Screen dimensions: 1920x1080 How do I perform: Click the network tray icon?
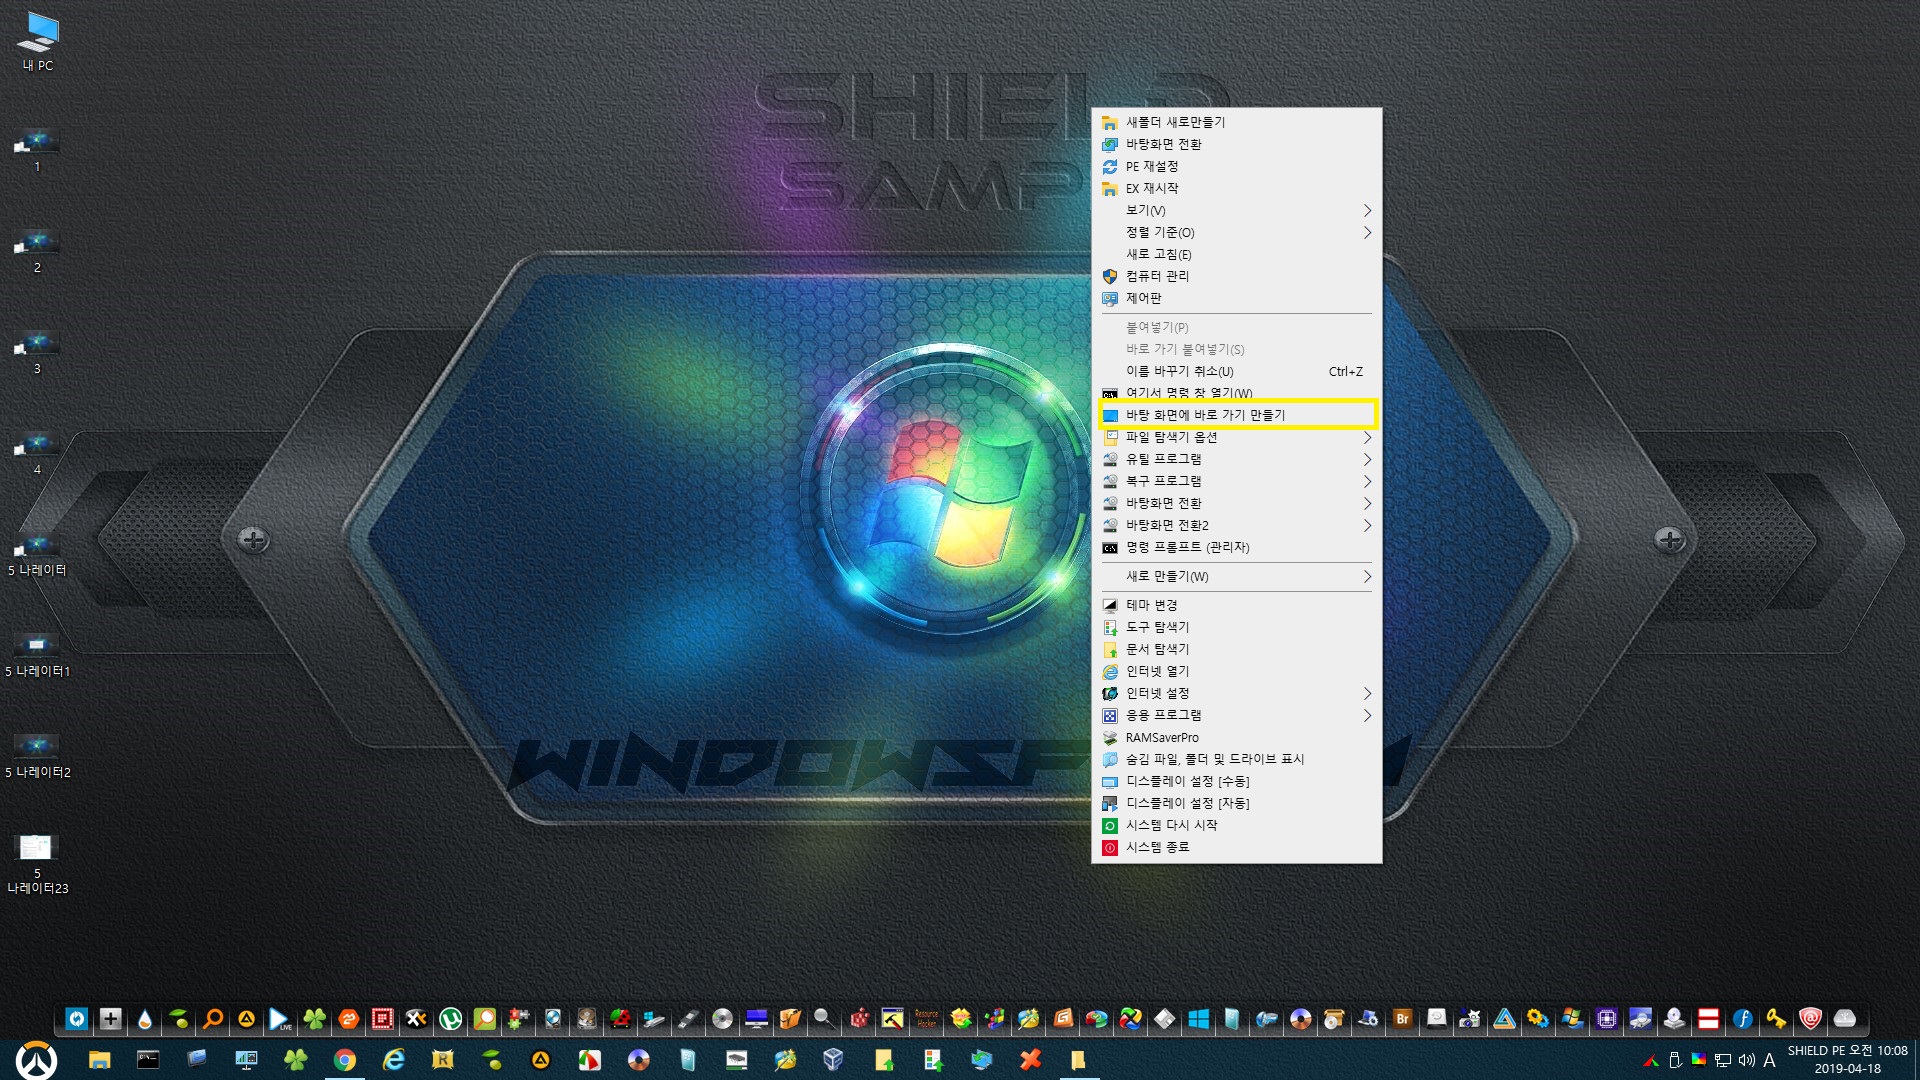[1723, 1060]
